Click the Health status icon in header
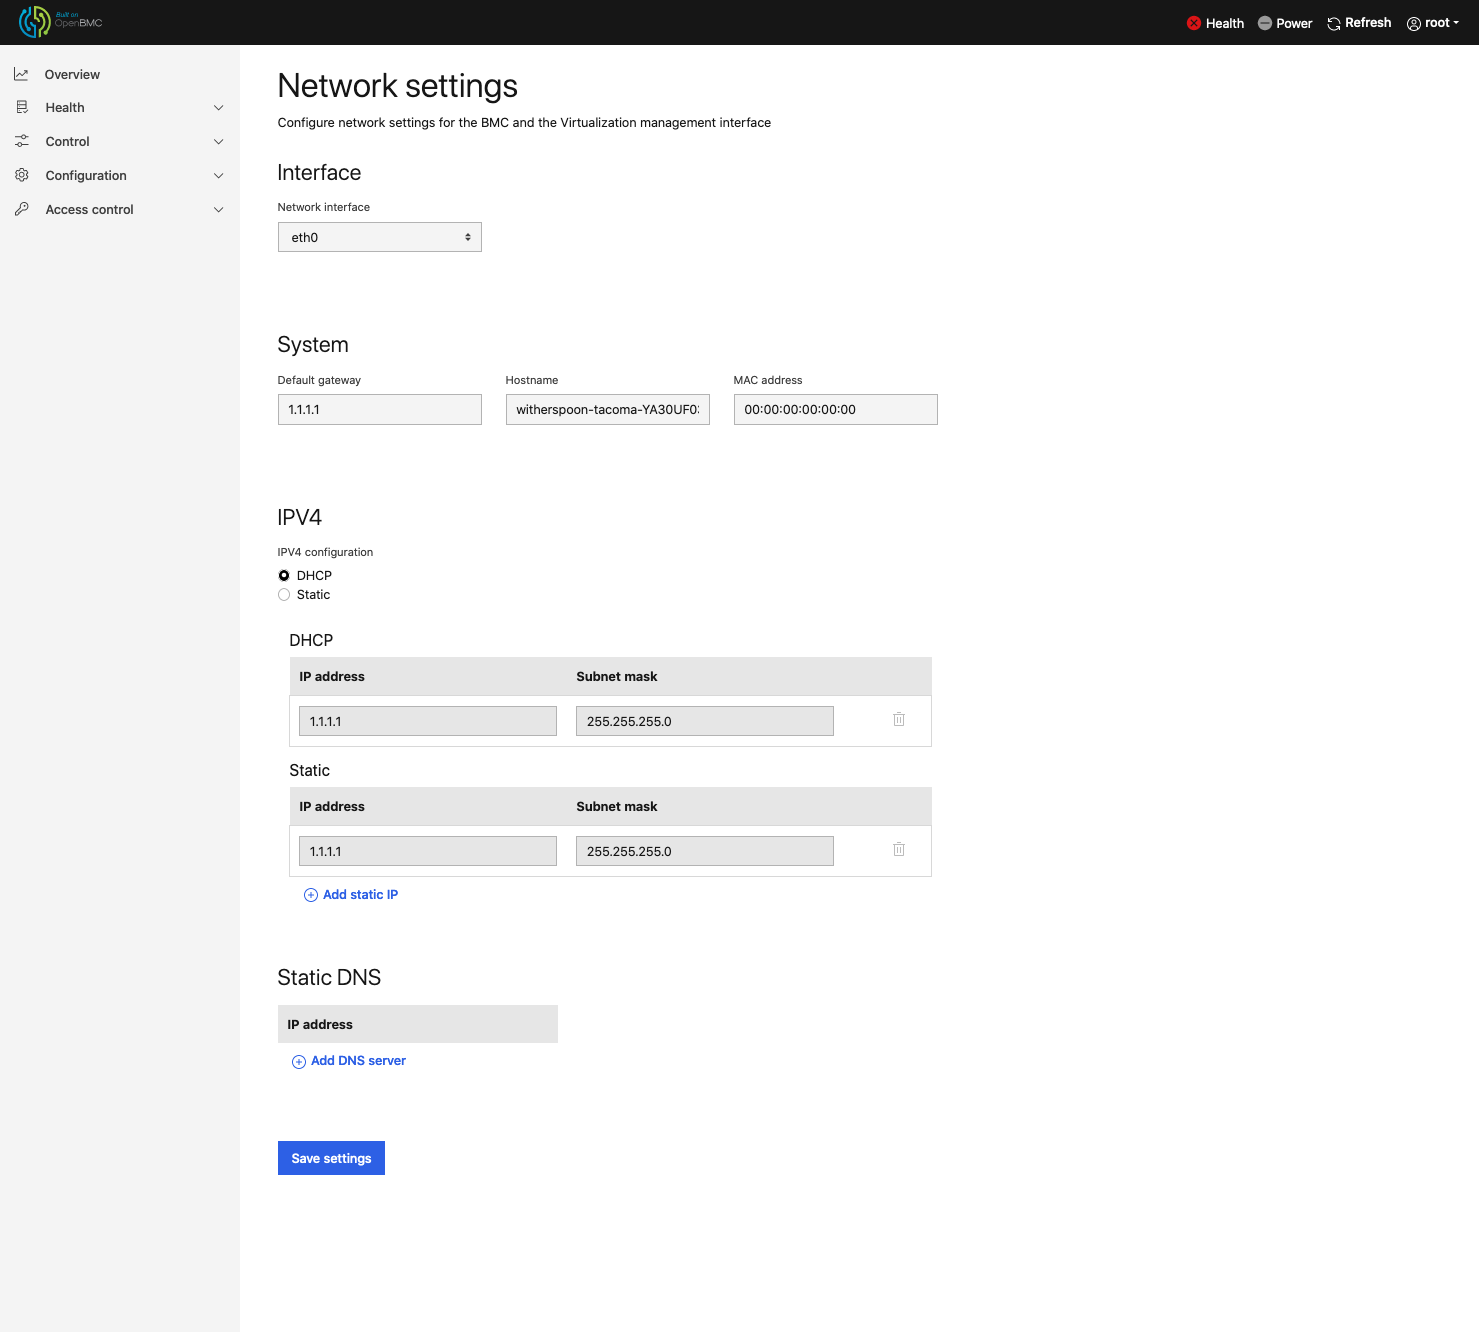1479x1332 pixels. 1194,22
